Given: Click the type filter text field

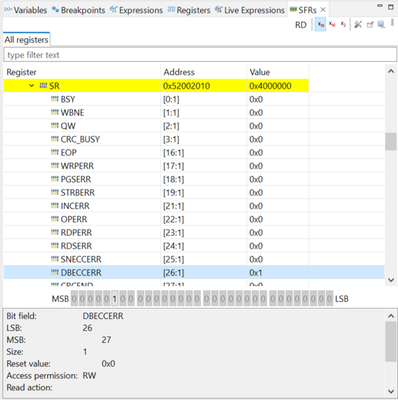Looking at the screenshot, I should pyautogui.click(x=200, y=55).
